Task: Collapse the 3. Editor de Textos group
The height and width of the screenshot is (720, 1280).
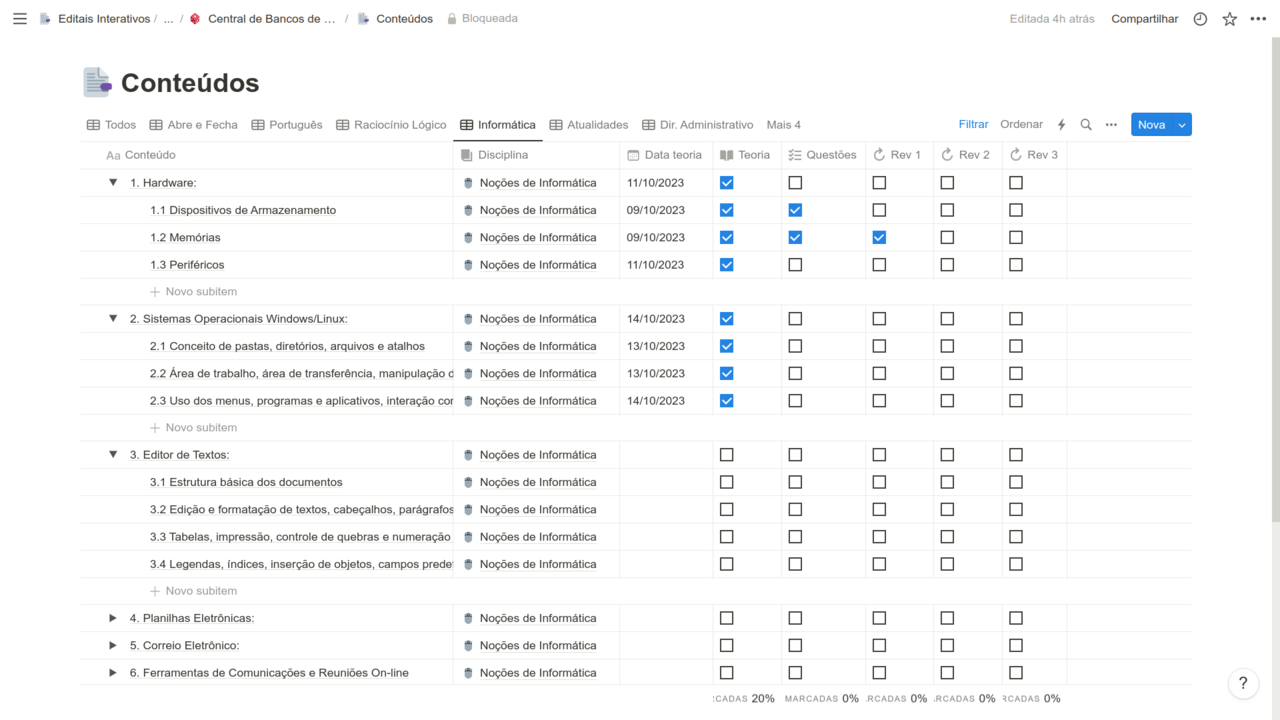Action: 113,455
